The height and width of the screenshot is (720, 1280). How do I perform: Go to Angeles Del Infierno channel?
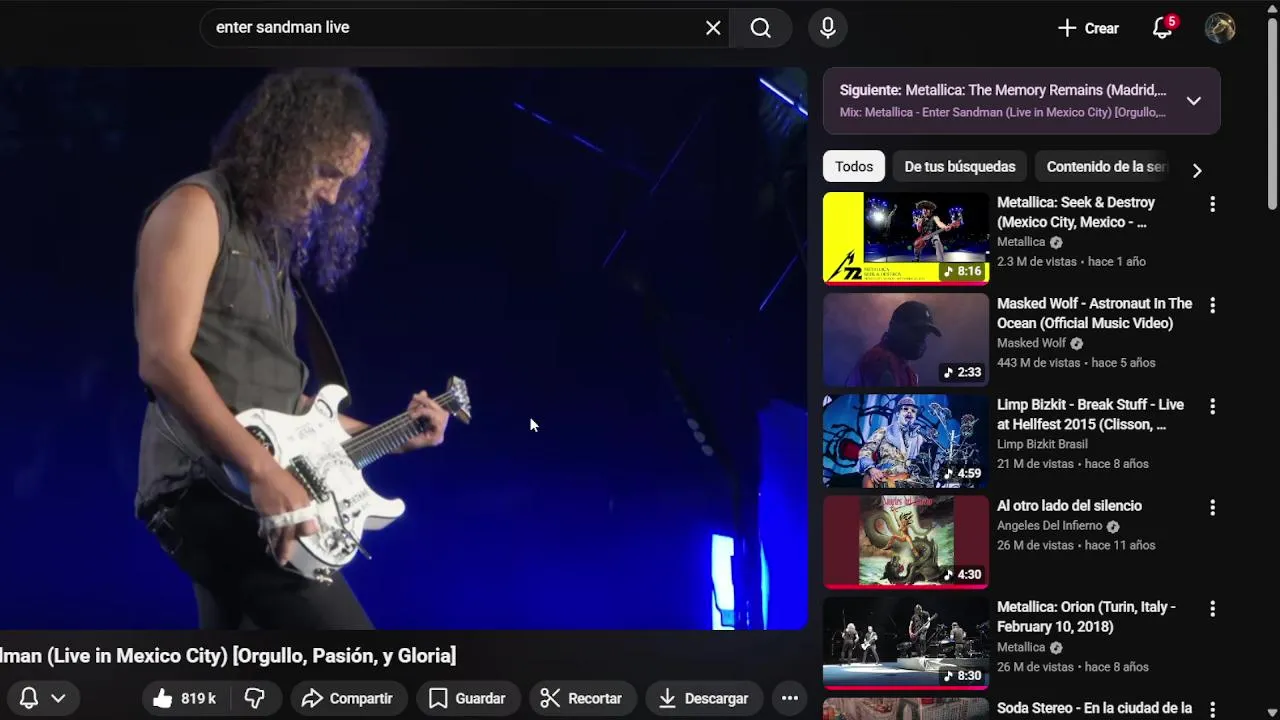[x=1049, y=526]
